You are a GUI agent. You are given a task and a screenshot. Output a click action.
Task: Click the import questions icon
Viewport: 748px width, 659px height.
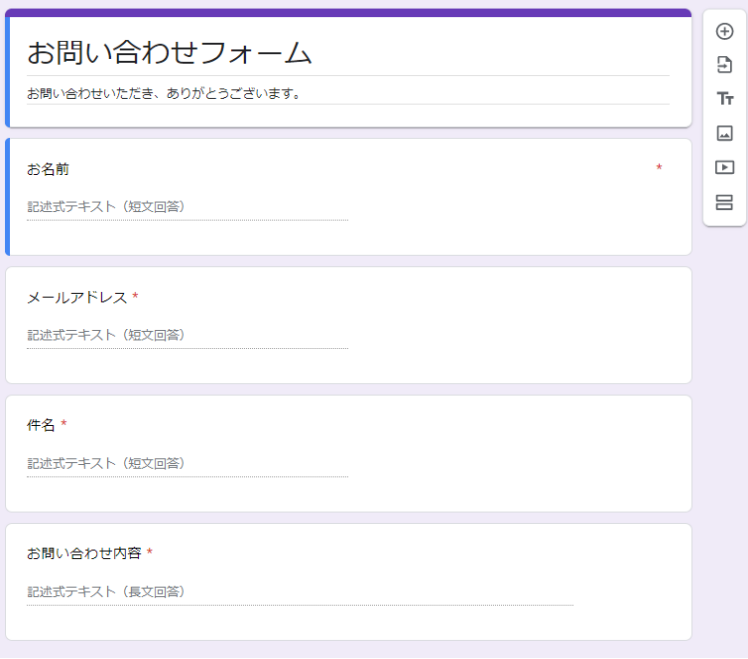coord(725,64)
